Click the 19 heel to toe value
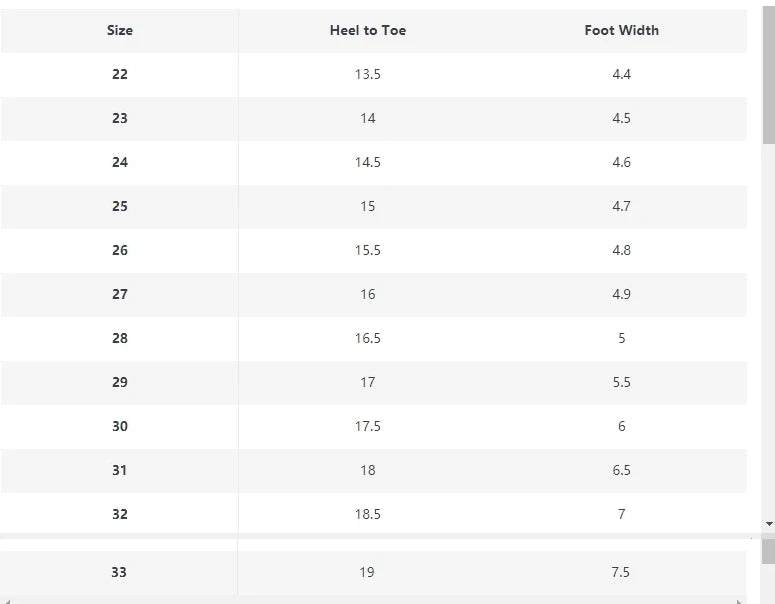775x604 pixels. pos(367,572)
